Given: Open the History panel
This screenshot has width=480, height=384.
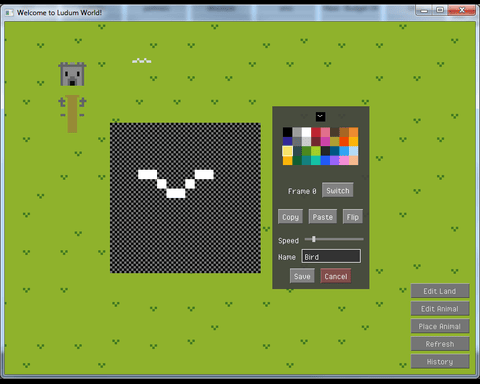Looking at the screenshot, I should 440,362.
